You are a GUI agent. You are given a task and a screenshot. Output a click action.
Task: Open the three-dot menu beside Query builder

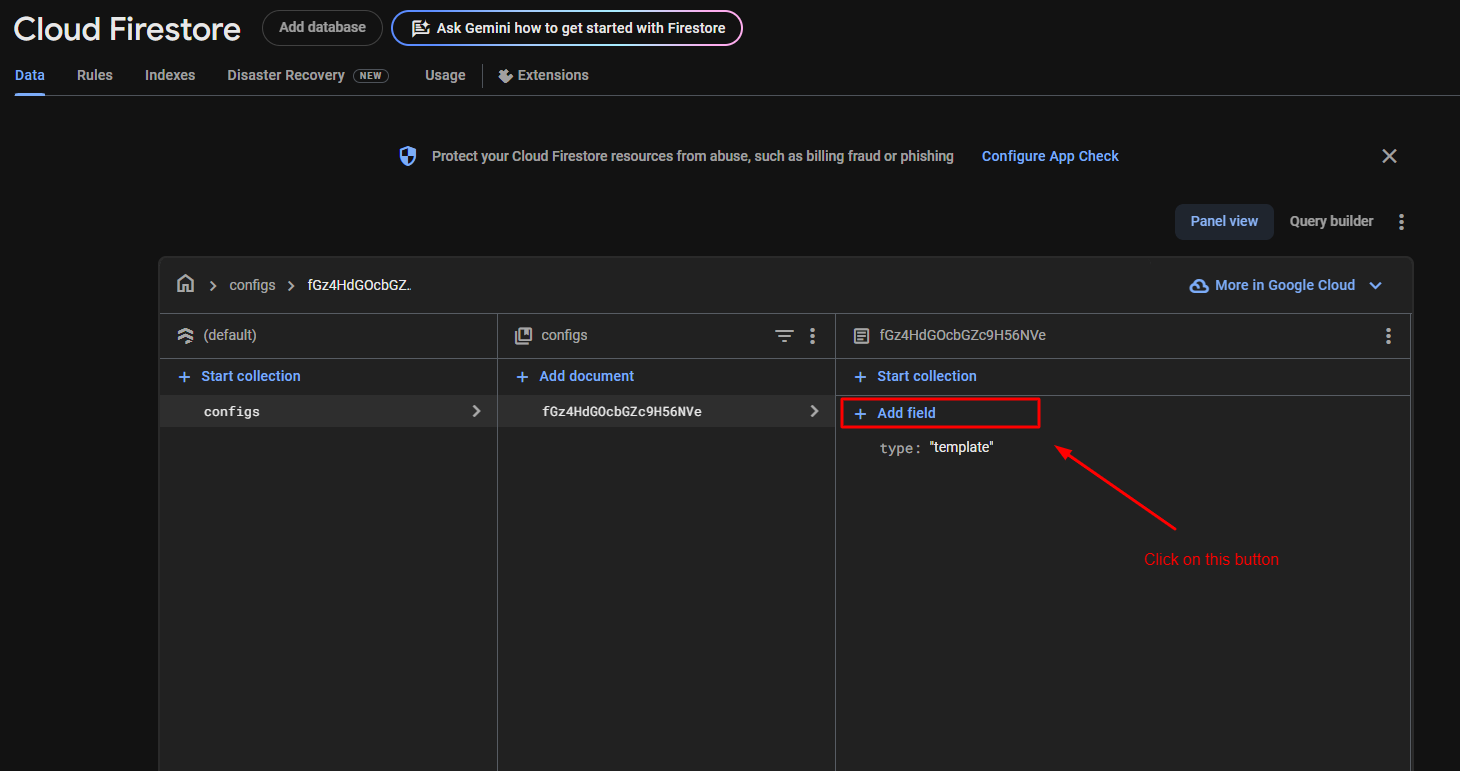(x=1402, y=222)
